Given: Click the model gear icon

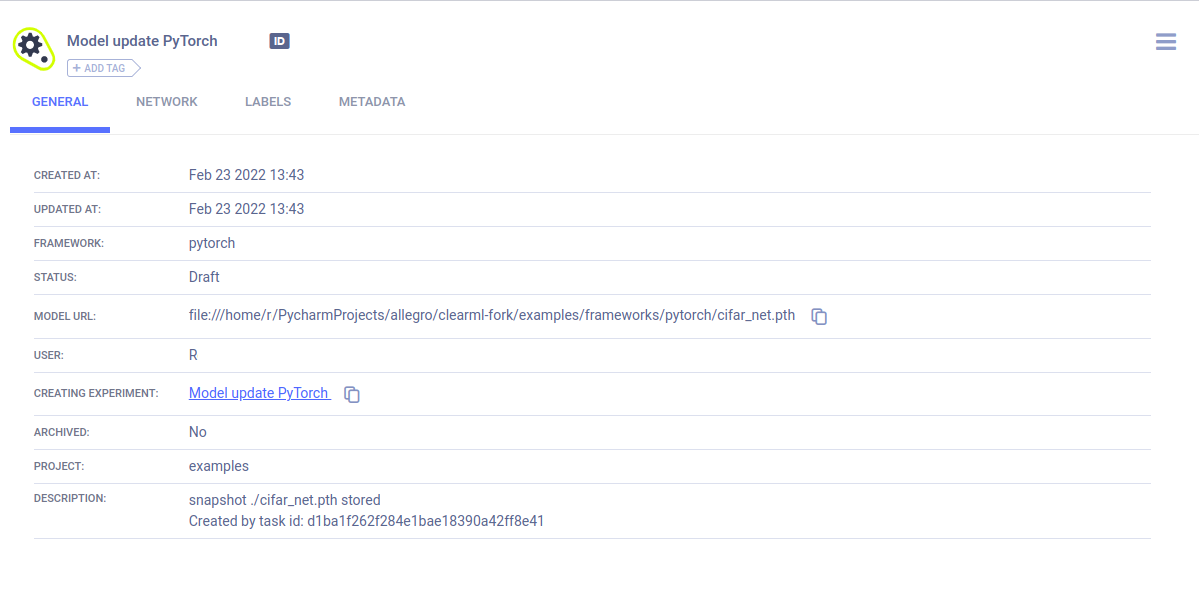Looking at the screenshot, I should 32,47.
